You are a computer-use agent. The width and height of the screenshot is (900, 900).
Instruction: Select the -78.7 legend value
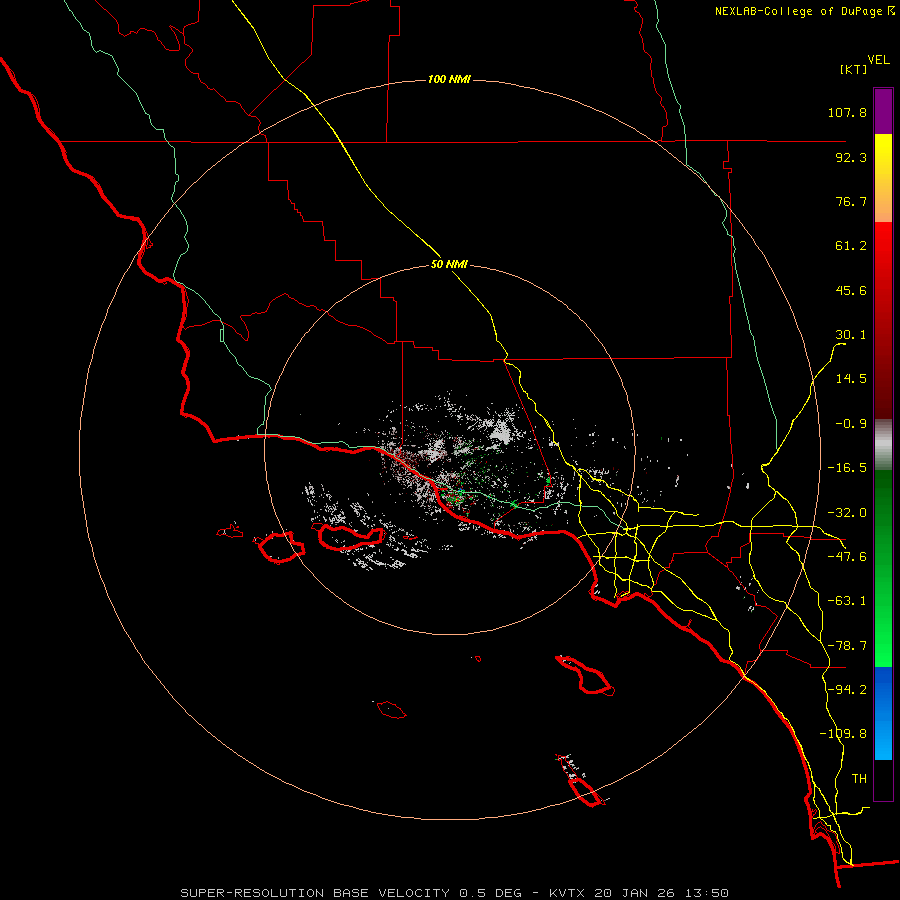847,646
